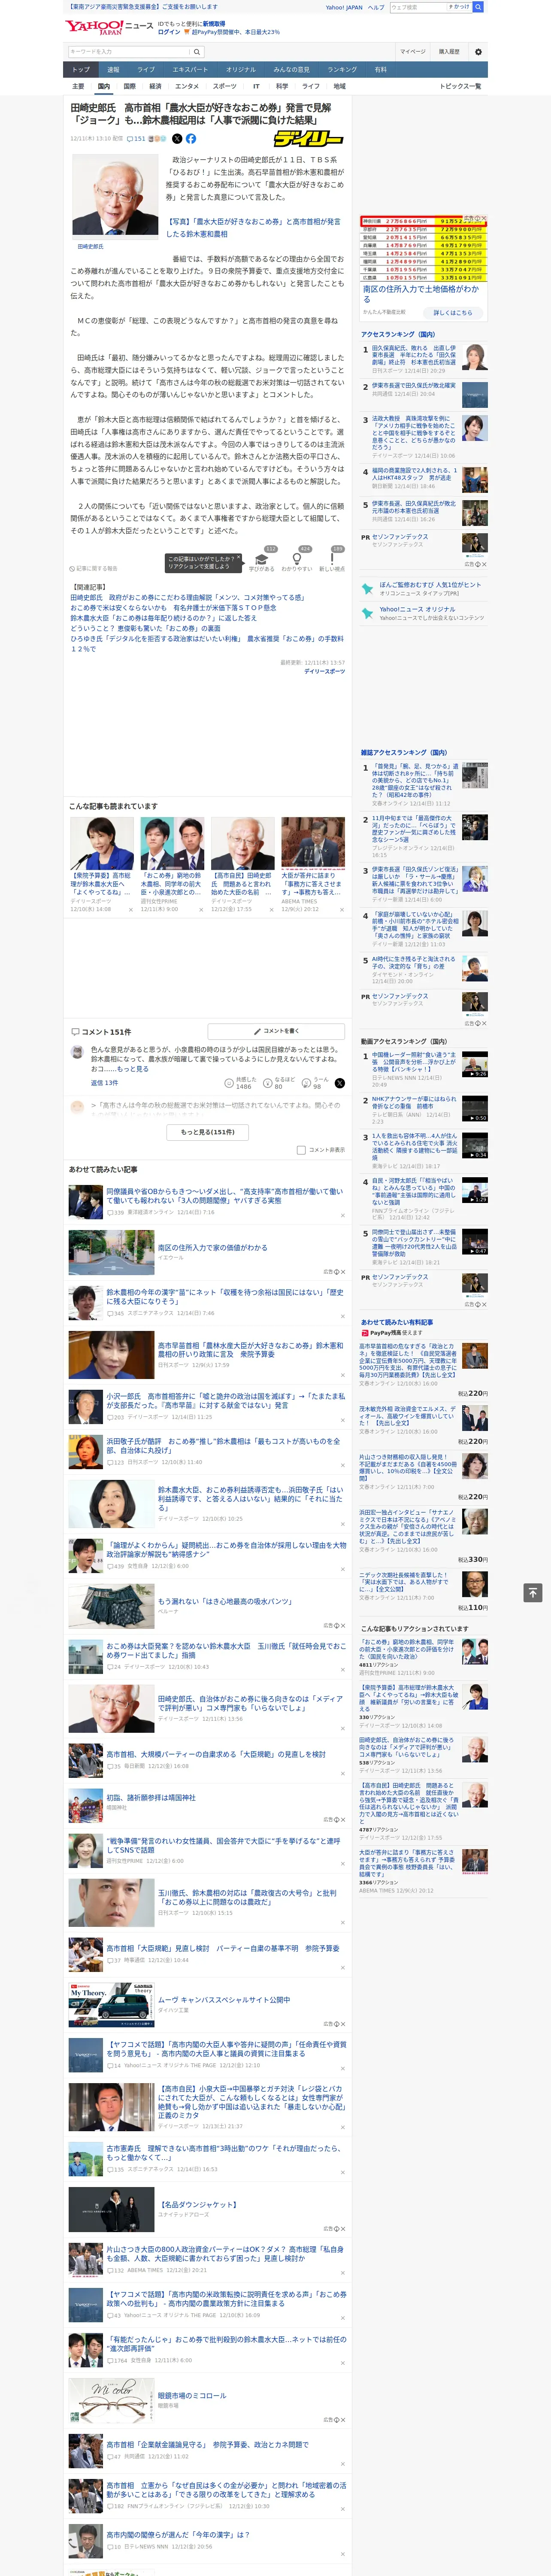
Task: Select the 有料 navigation tab
Action: pos(380,70)
